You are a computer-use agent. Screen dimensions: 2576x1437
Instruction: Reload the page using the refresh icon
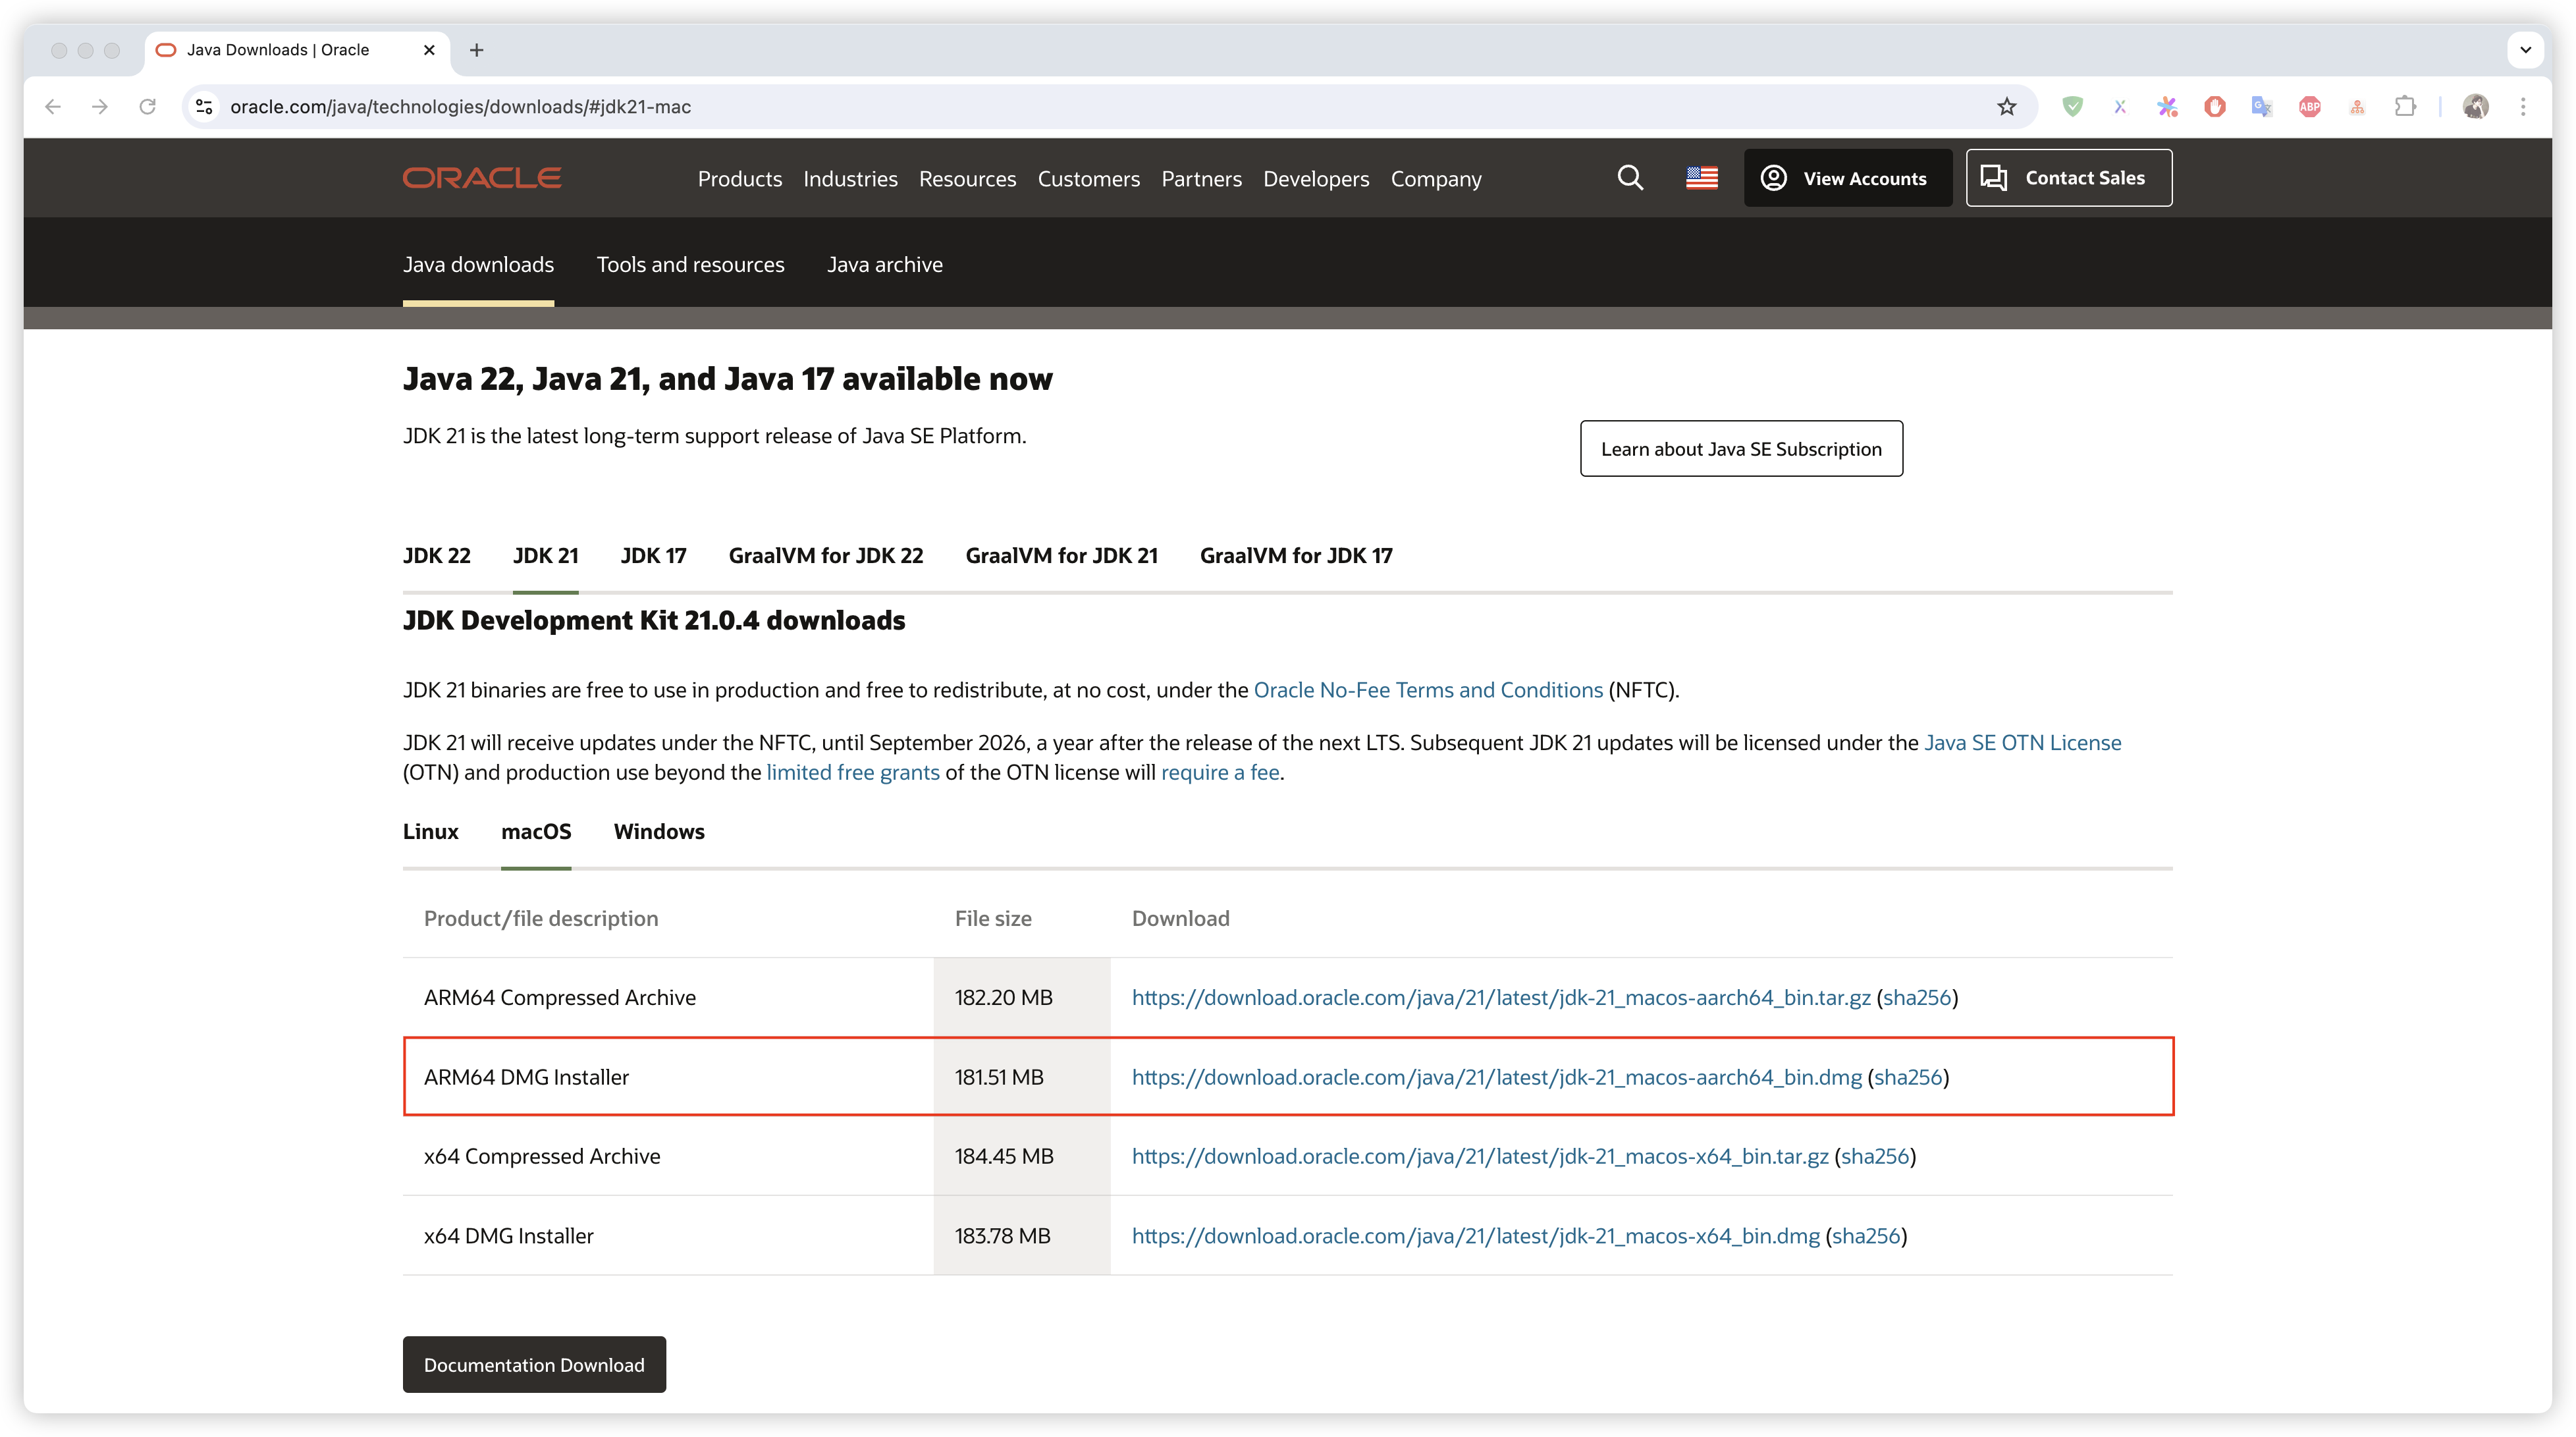(x=147, y=107)
